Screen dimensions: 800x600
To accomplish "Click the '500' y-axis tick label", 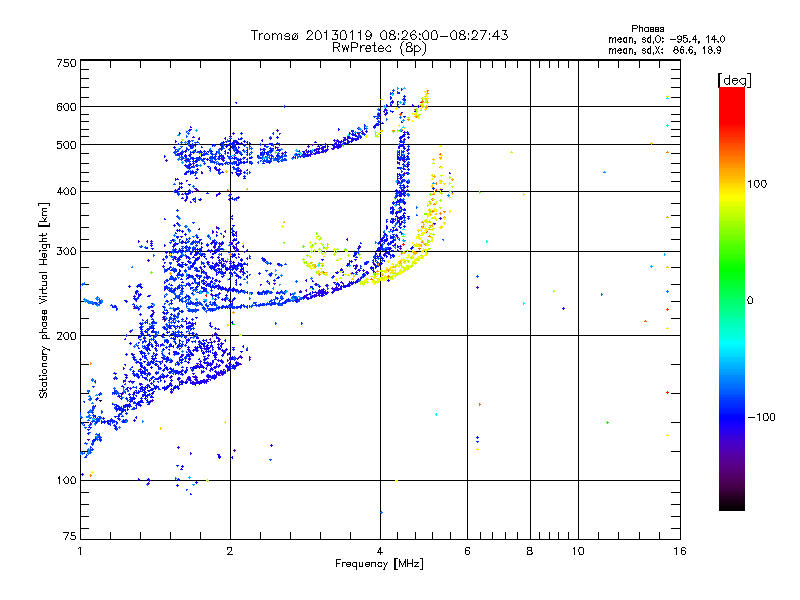I will coord(66,145).
